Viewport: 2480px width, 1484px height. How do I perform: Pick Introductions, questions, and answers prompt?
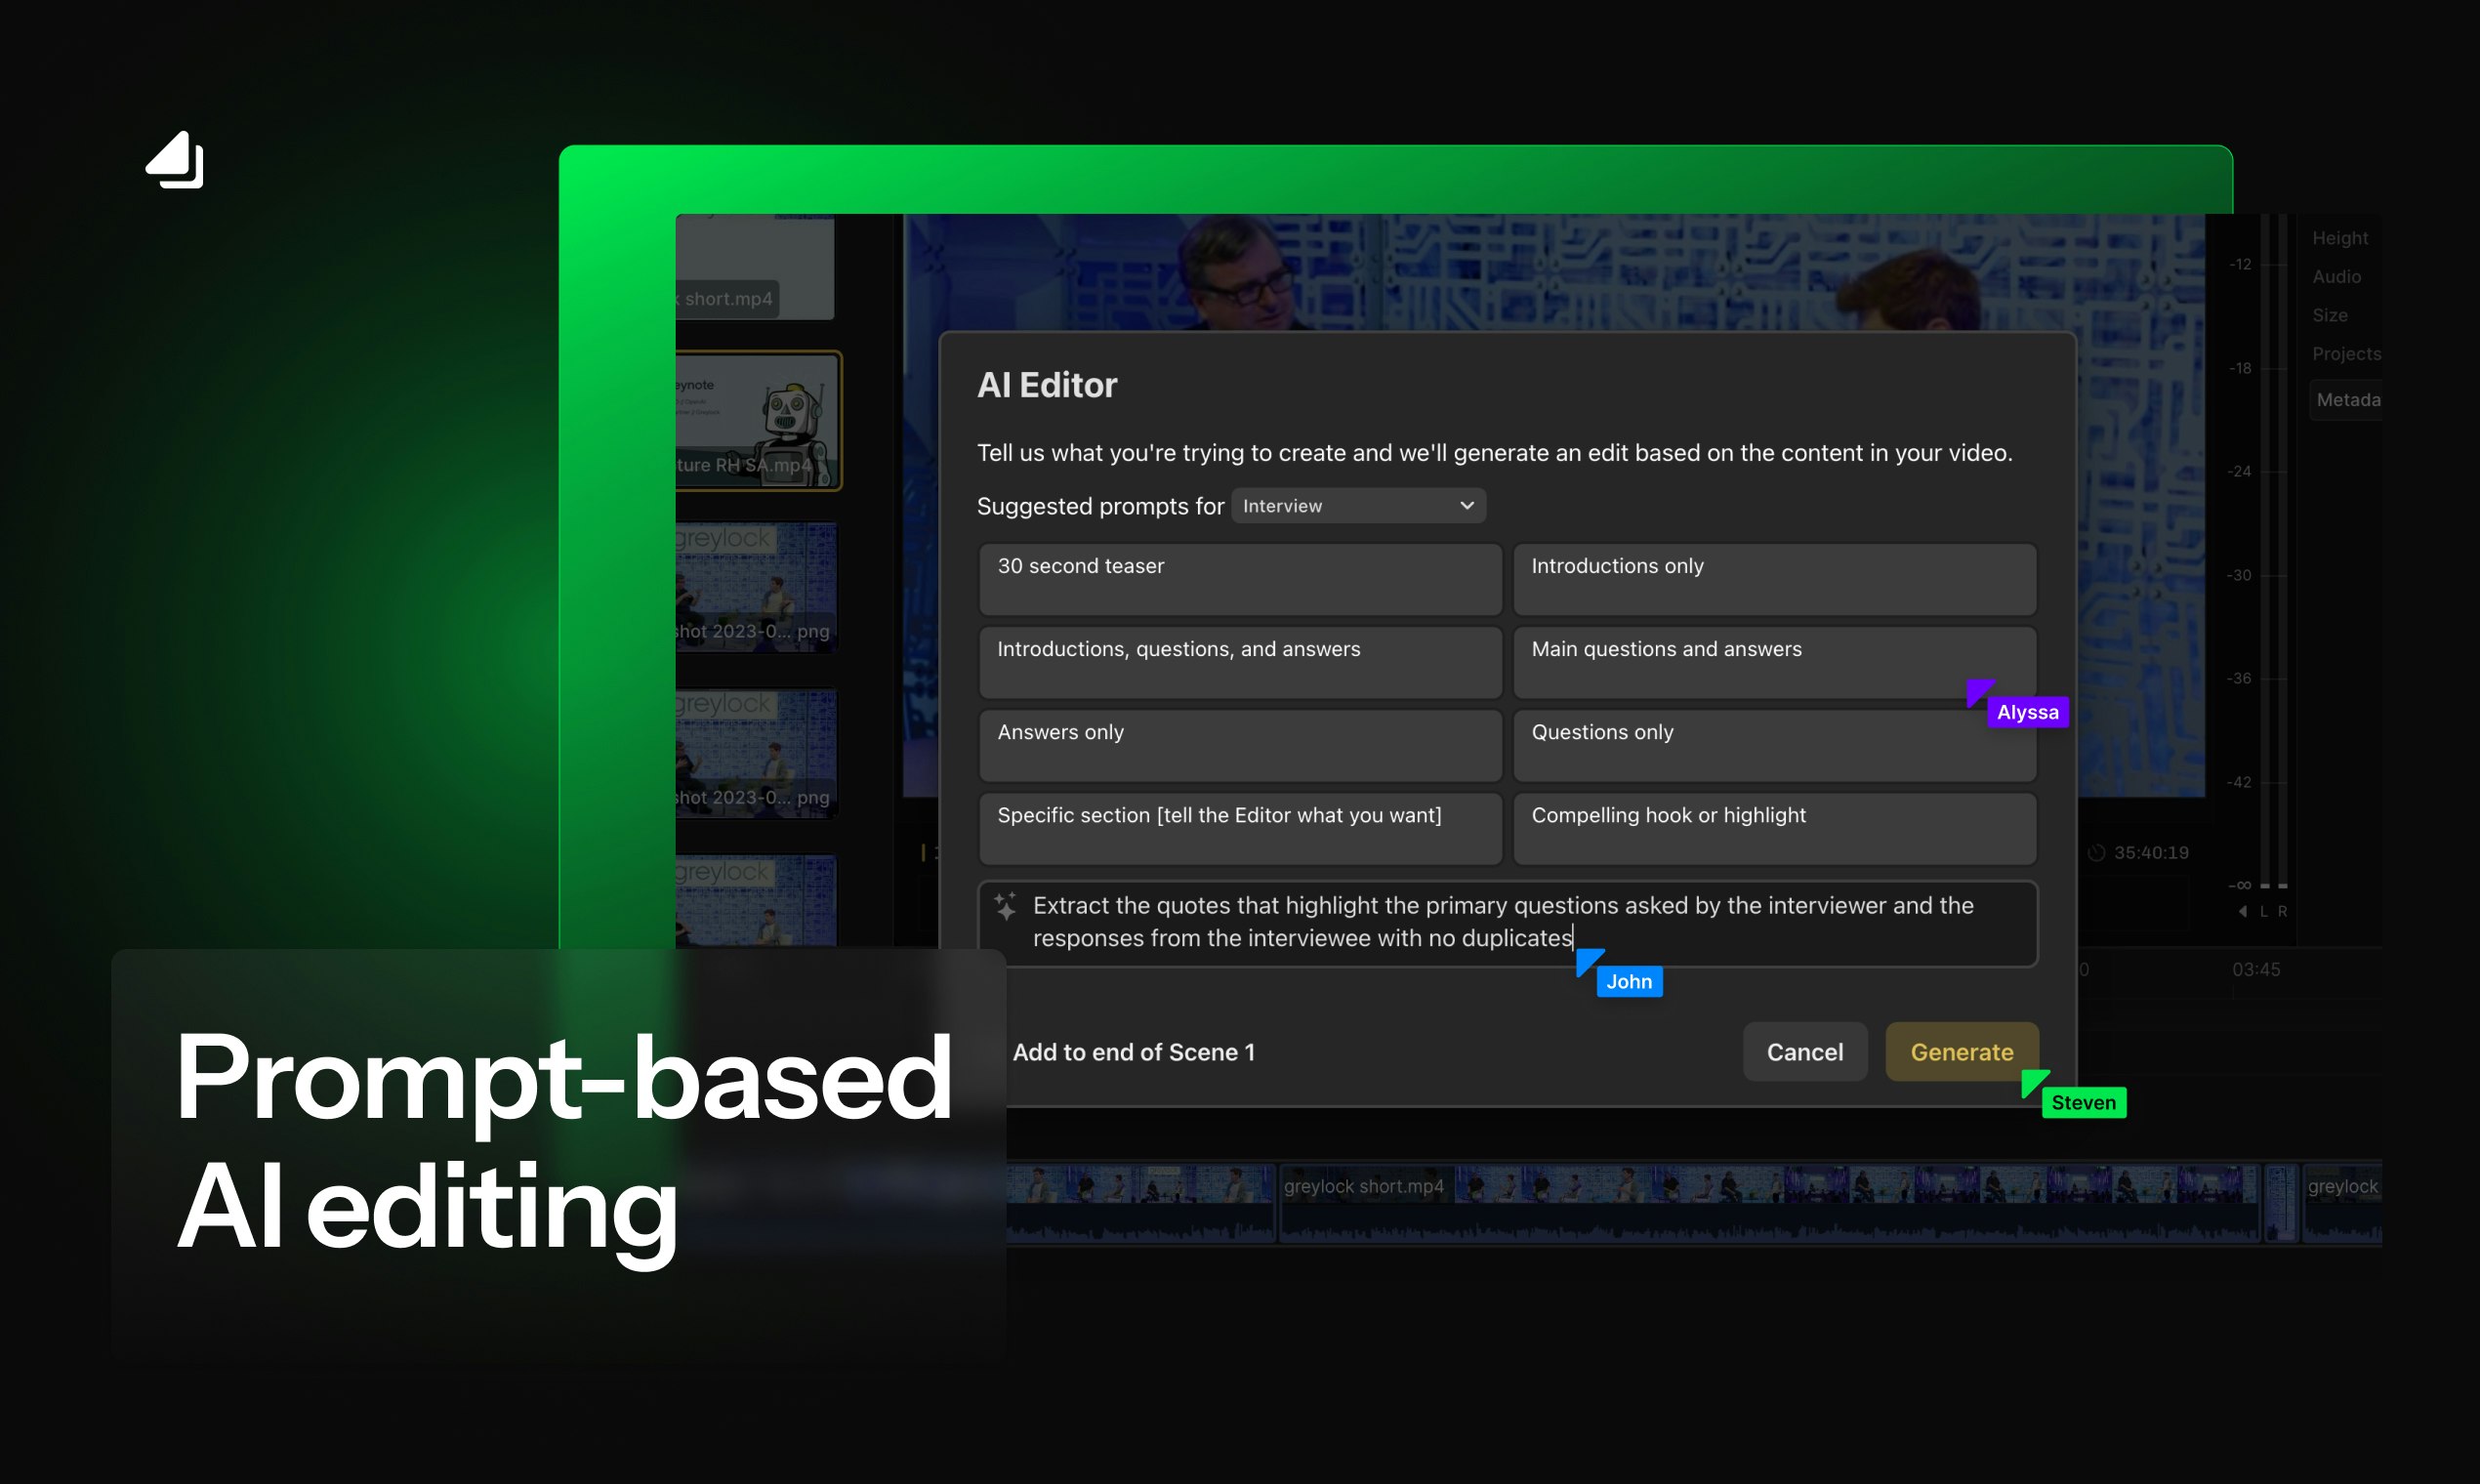(x=1239, y=662)
